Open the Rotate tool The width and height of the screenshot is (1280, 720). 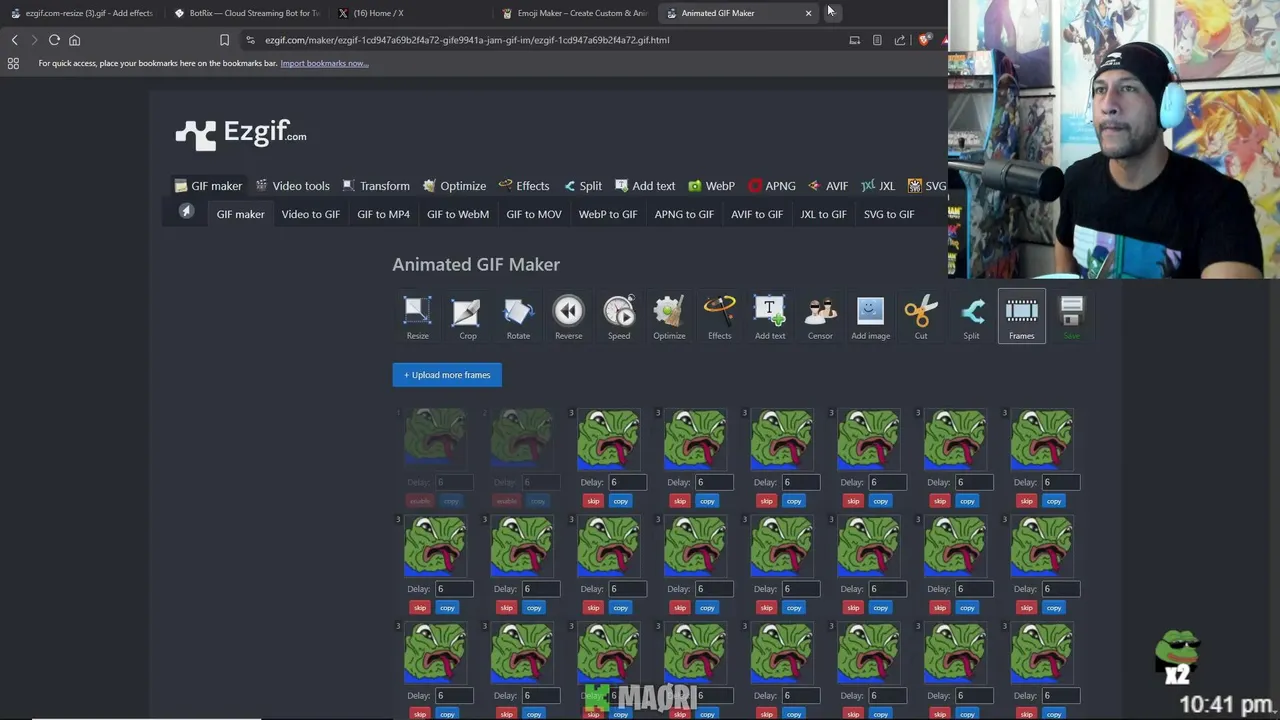point(518,317)
